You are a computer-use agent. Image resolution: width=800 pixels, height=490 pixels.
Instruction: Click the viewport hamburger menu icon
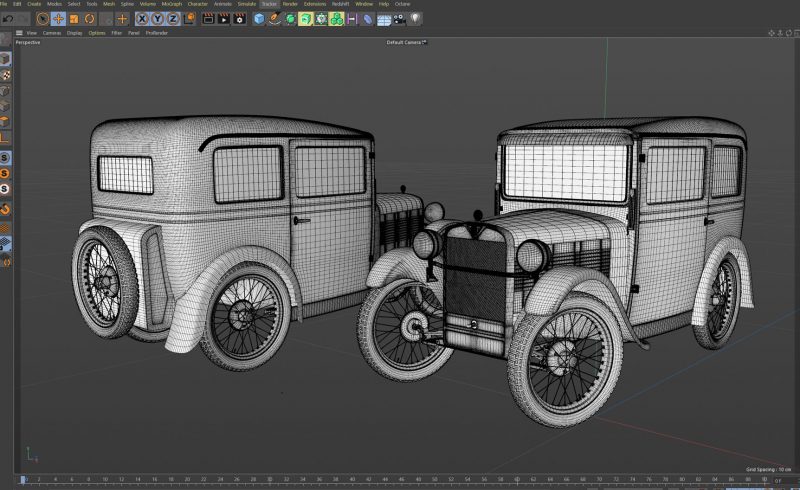click(19, 33)
